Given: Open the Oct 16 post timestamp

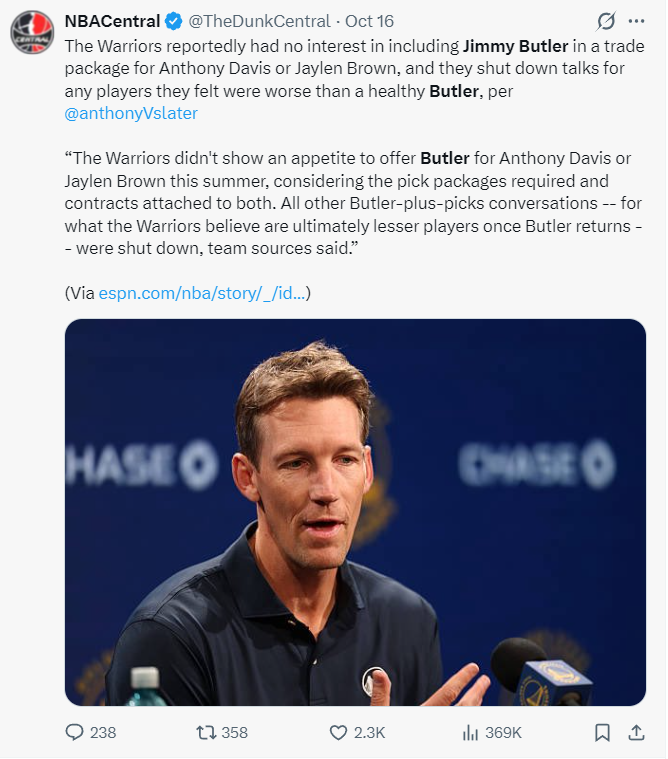Looking at the screenshot, I should 369,21.
